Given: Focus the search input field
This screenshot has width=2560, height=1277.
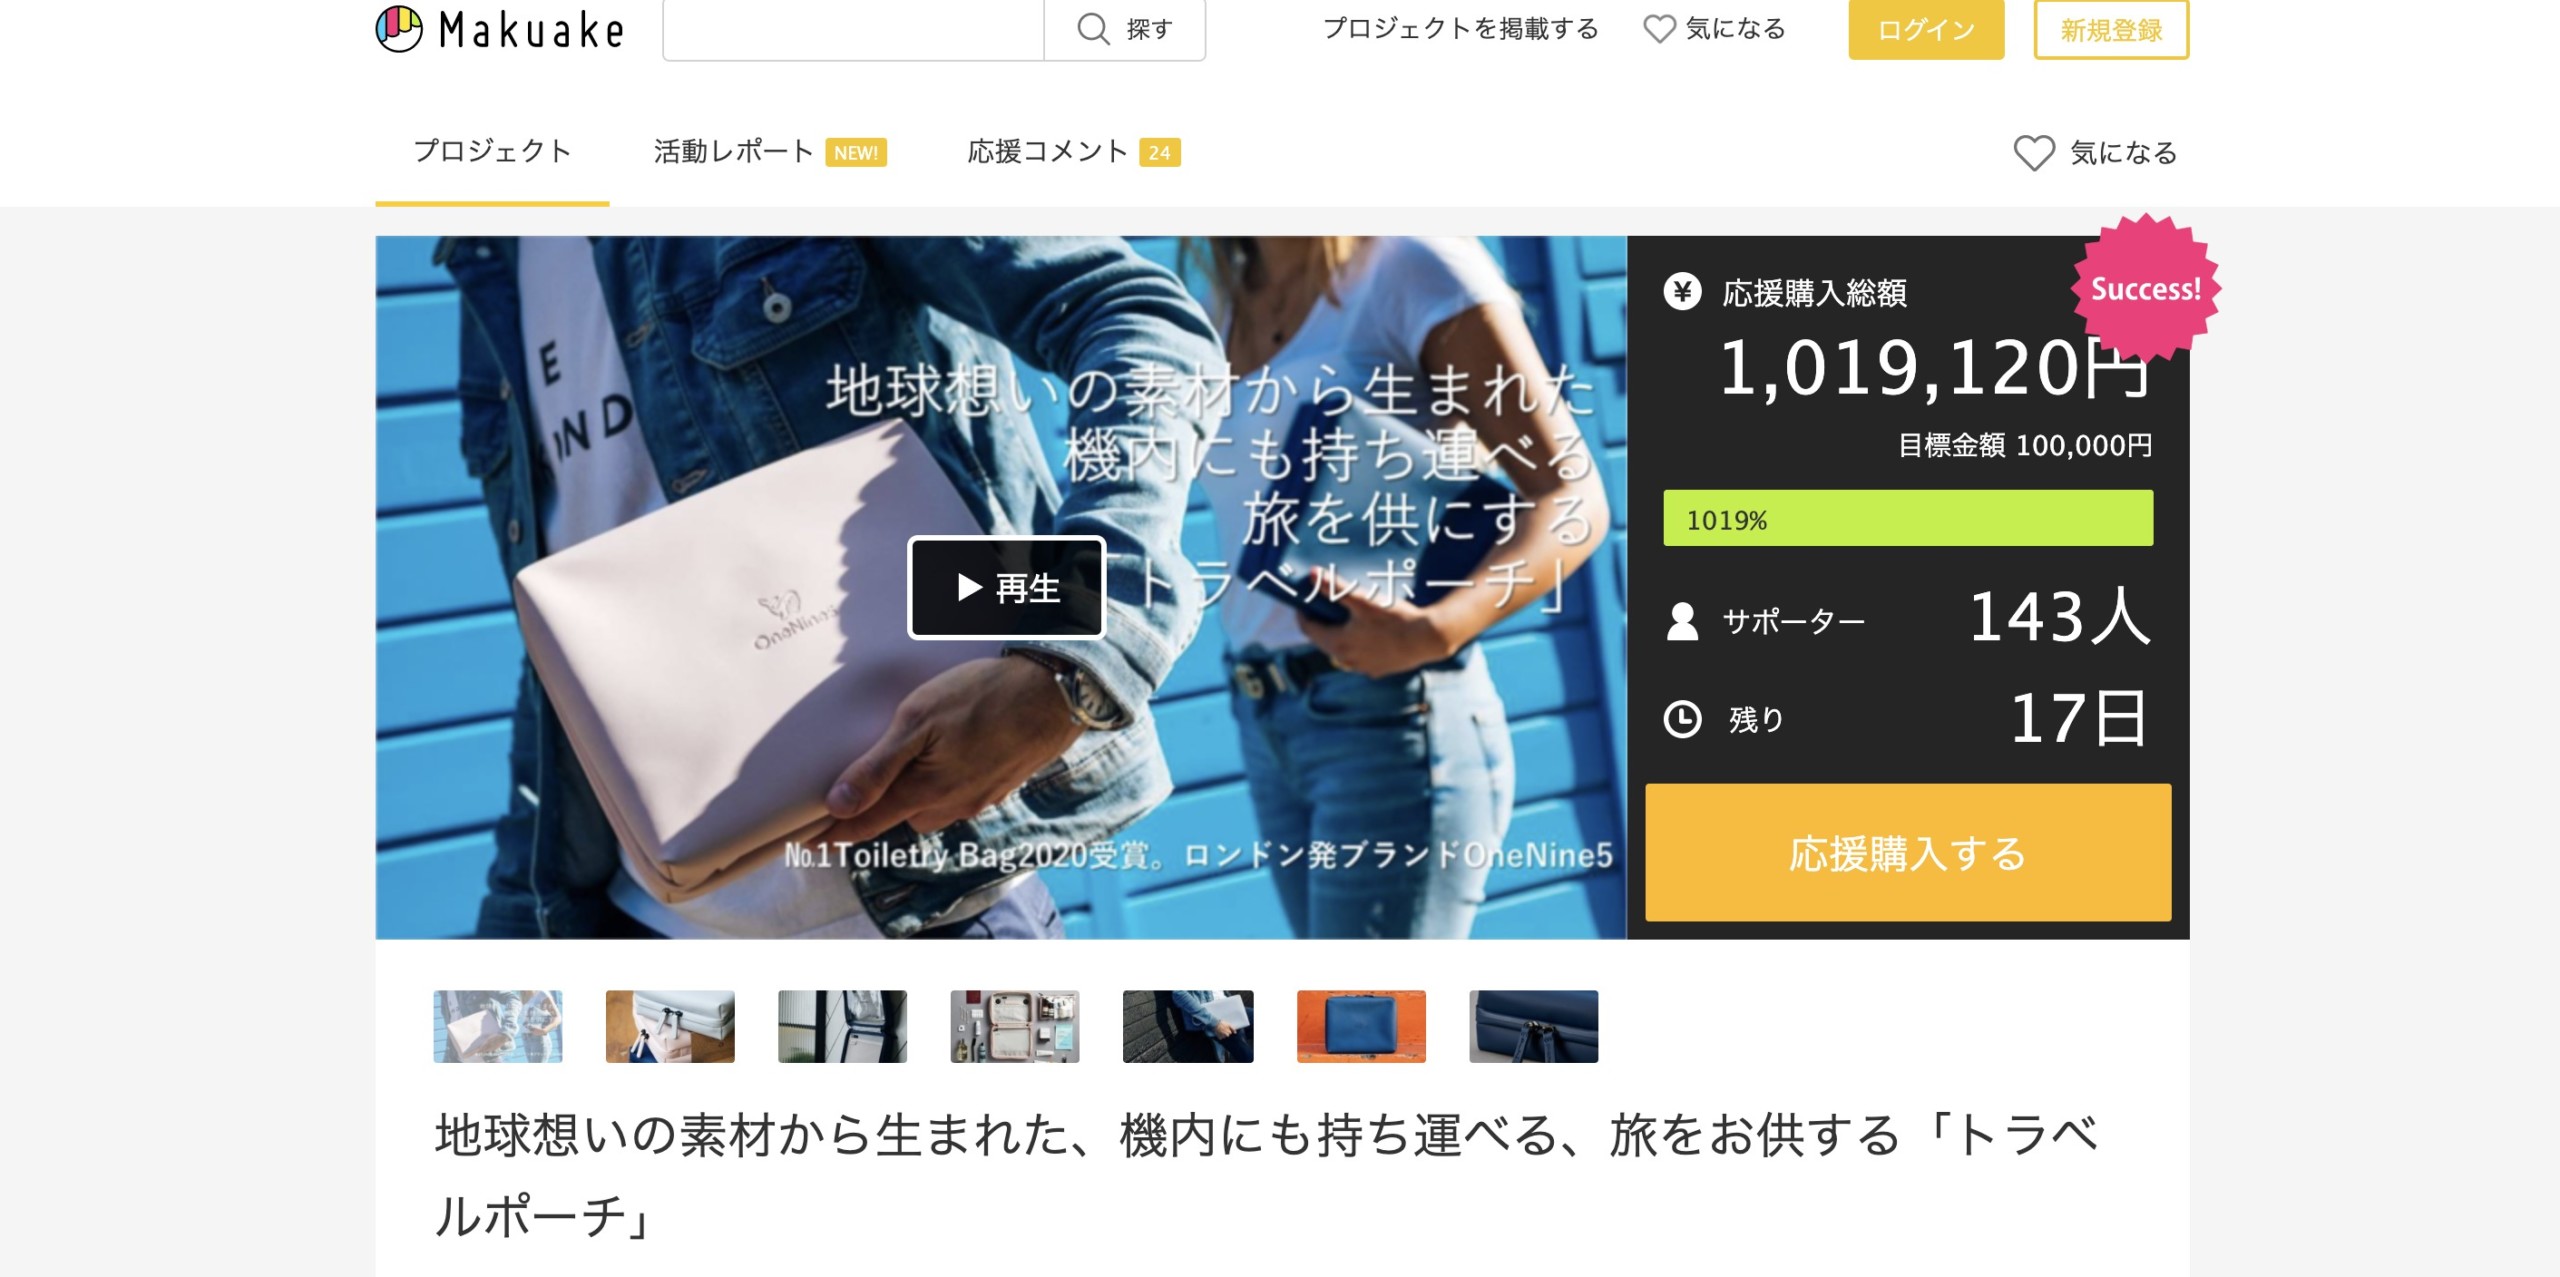Looking at the screenshot, I should coord(853,30).
